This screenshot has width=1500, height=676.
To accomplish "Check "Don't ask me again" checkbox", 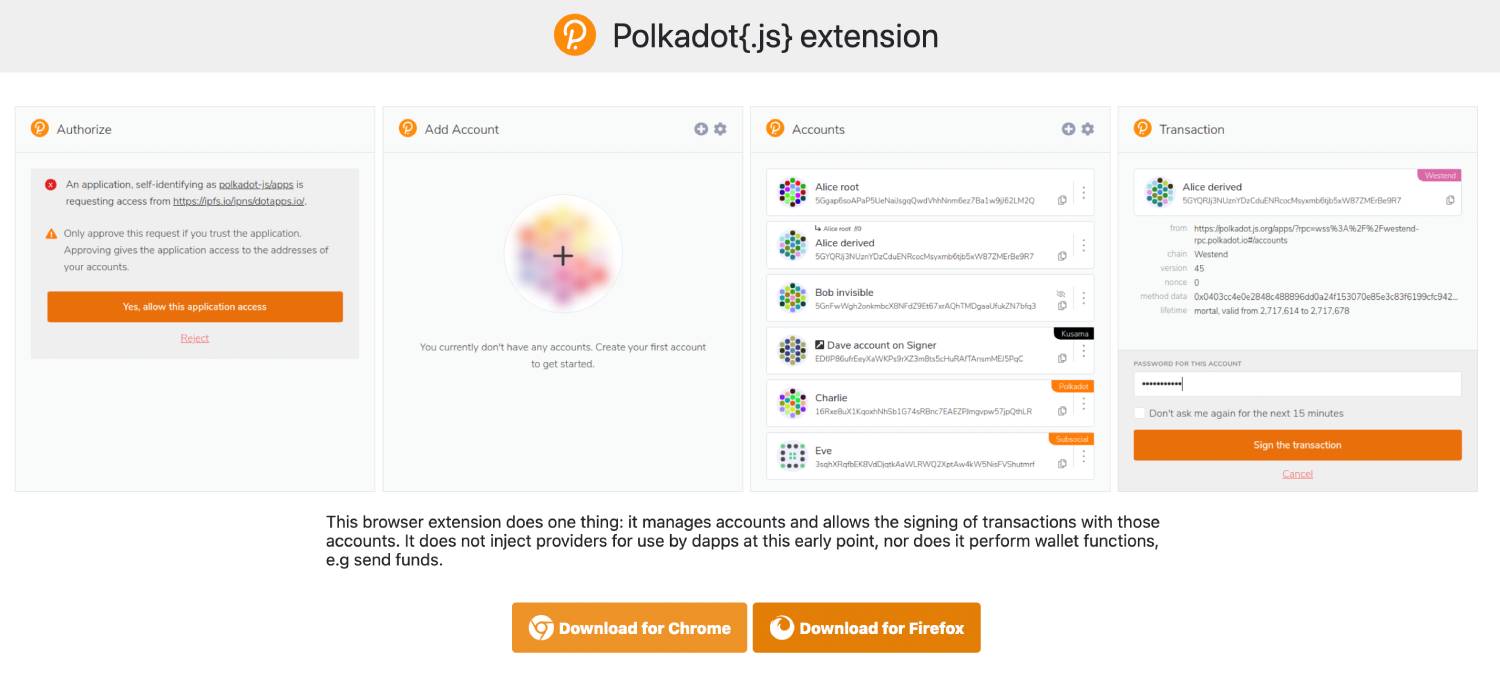I will pyautogui.click(x=1140, y=413).
